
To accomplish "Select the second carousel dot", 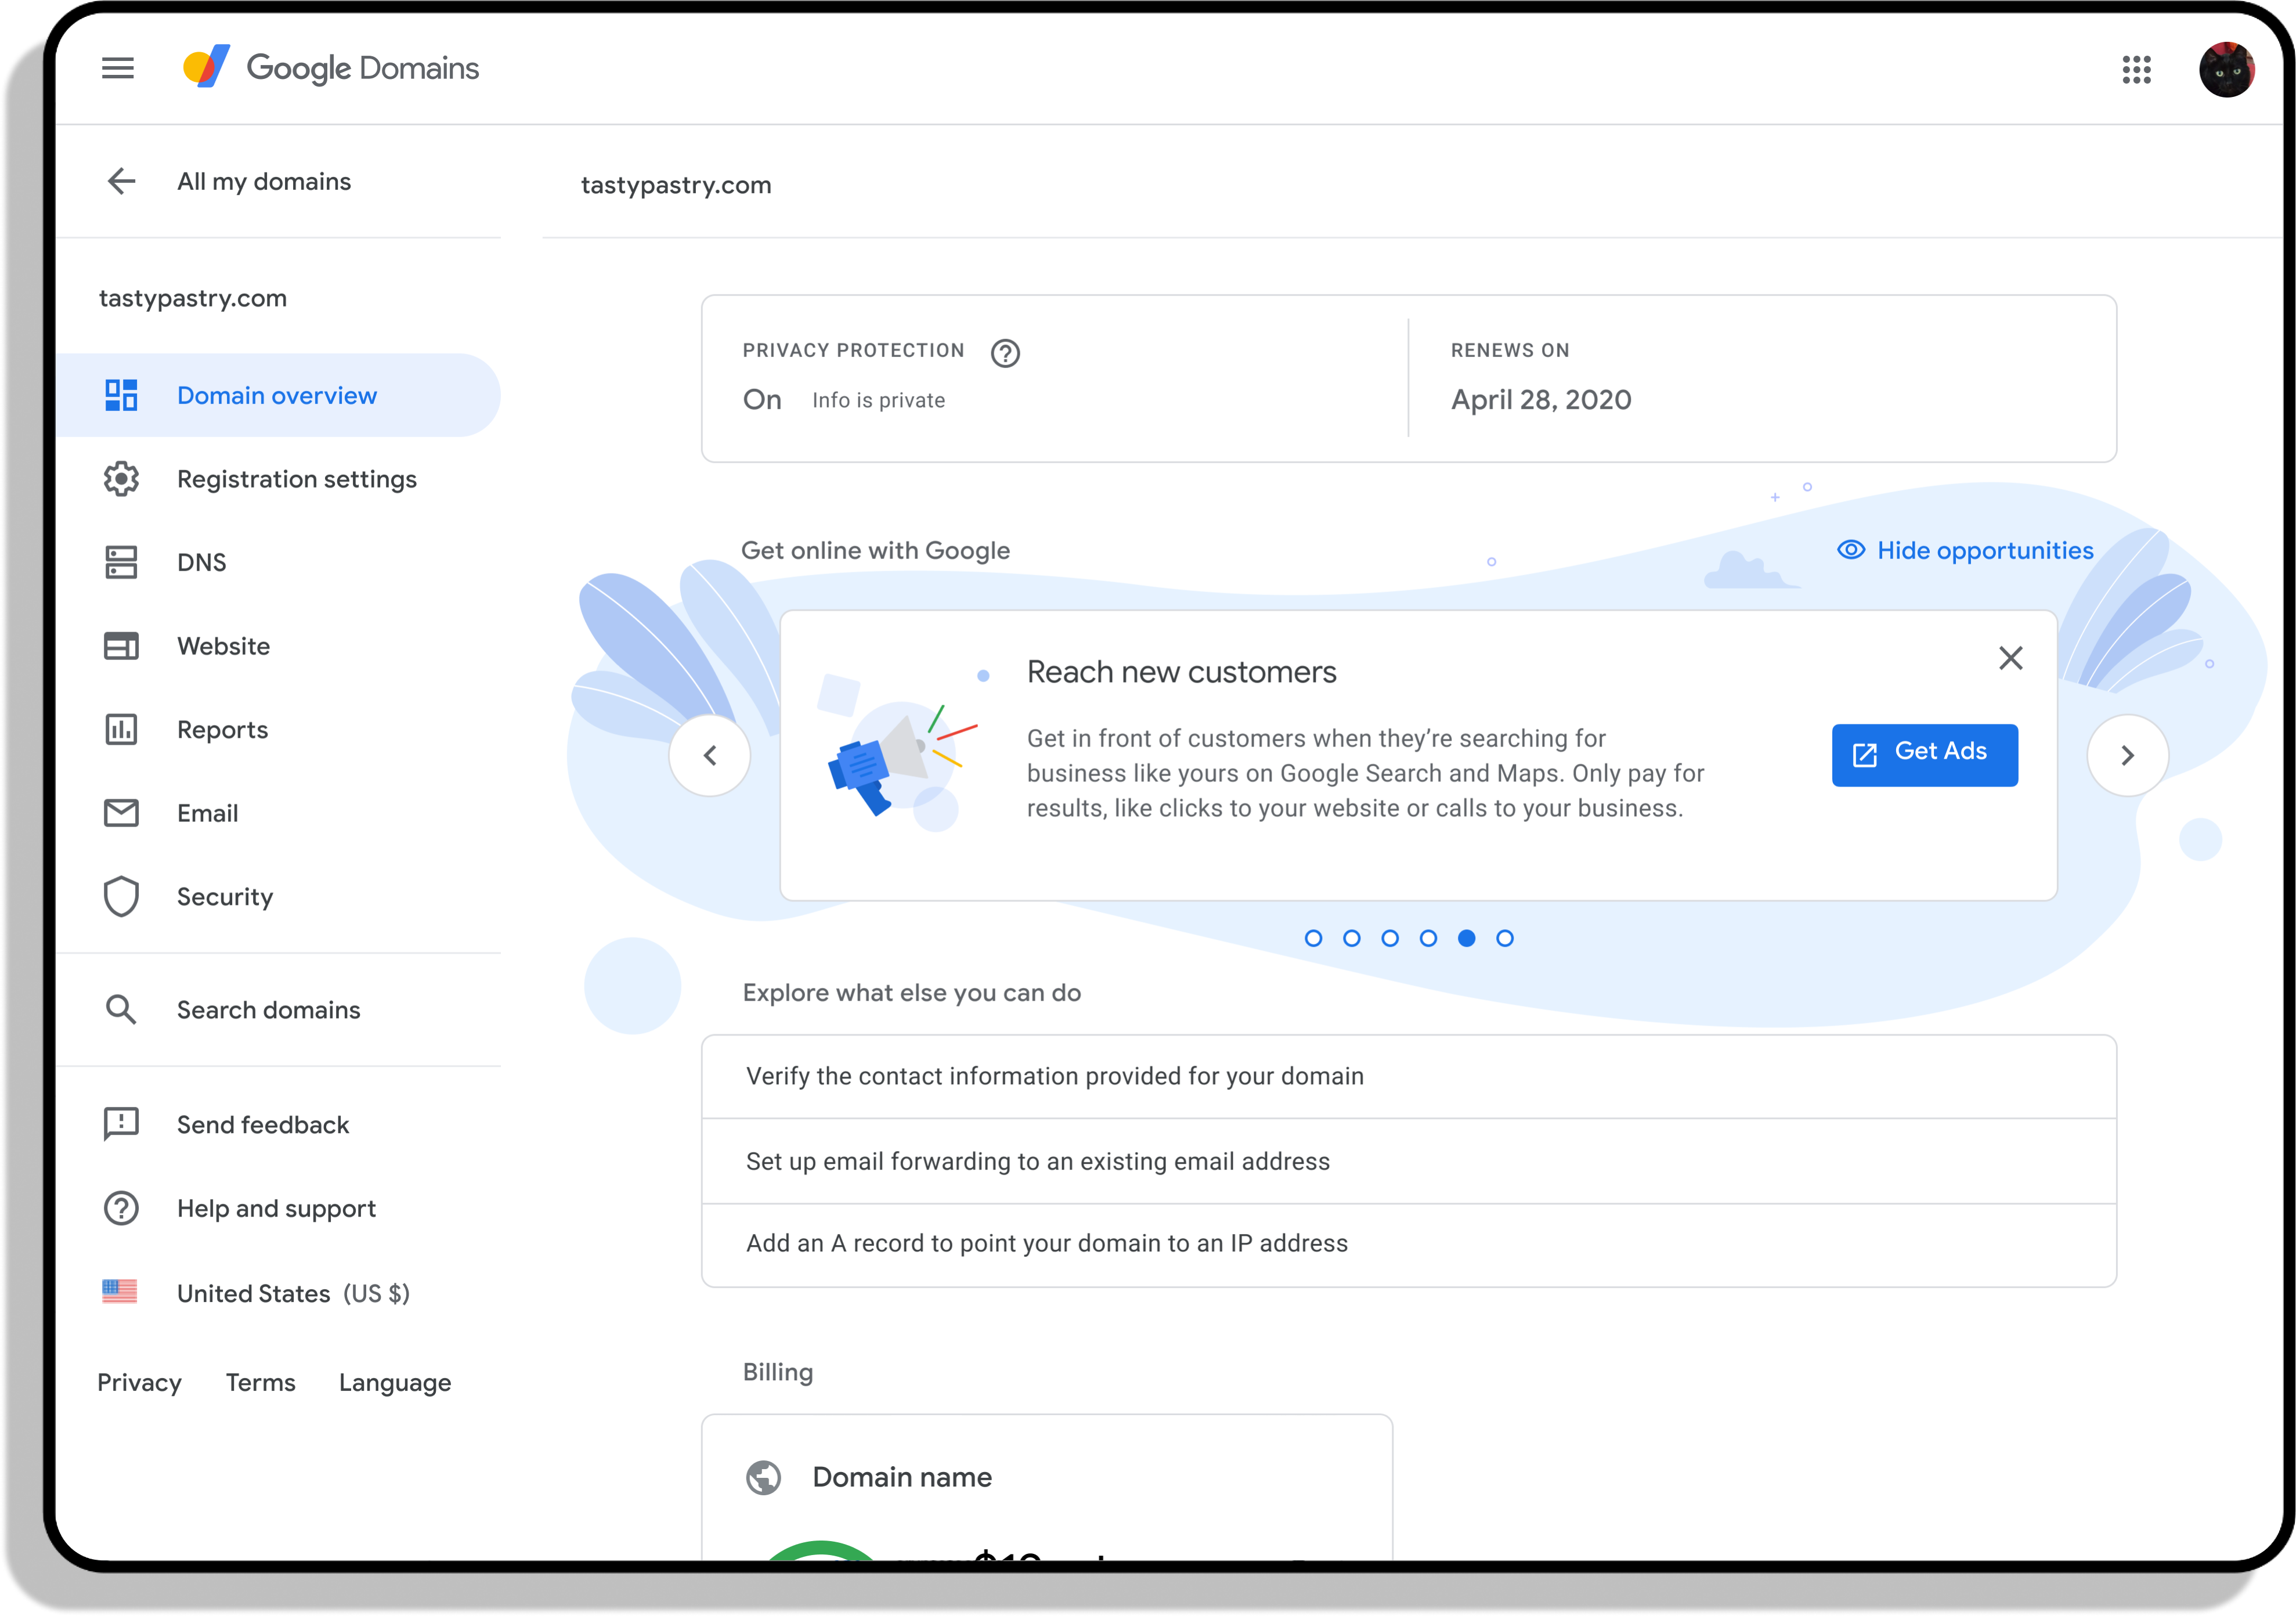I will [x=1352, y=938].
